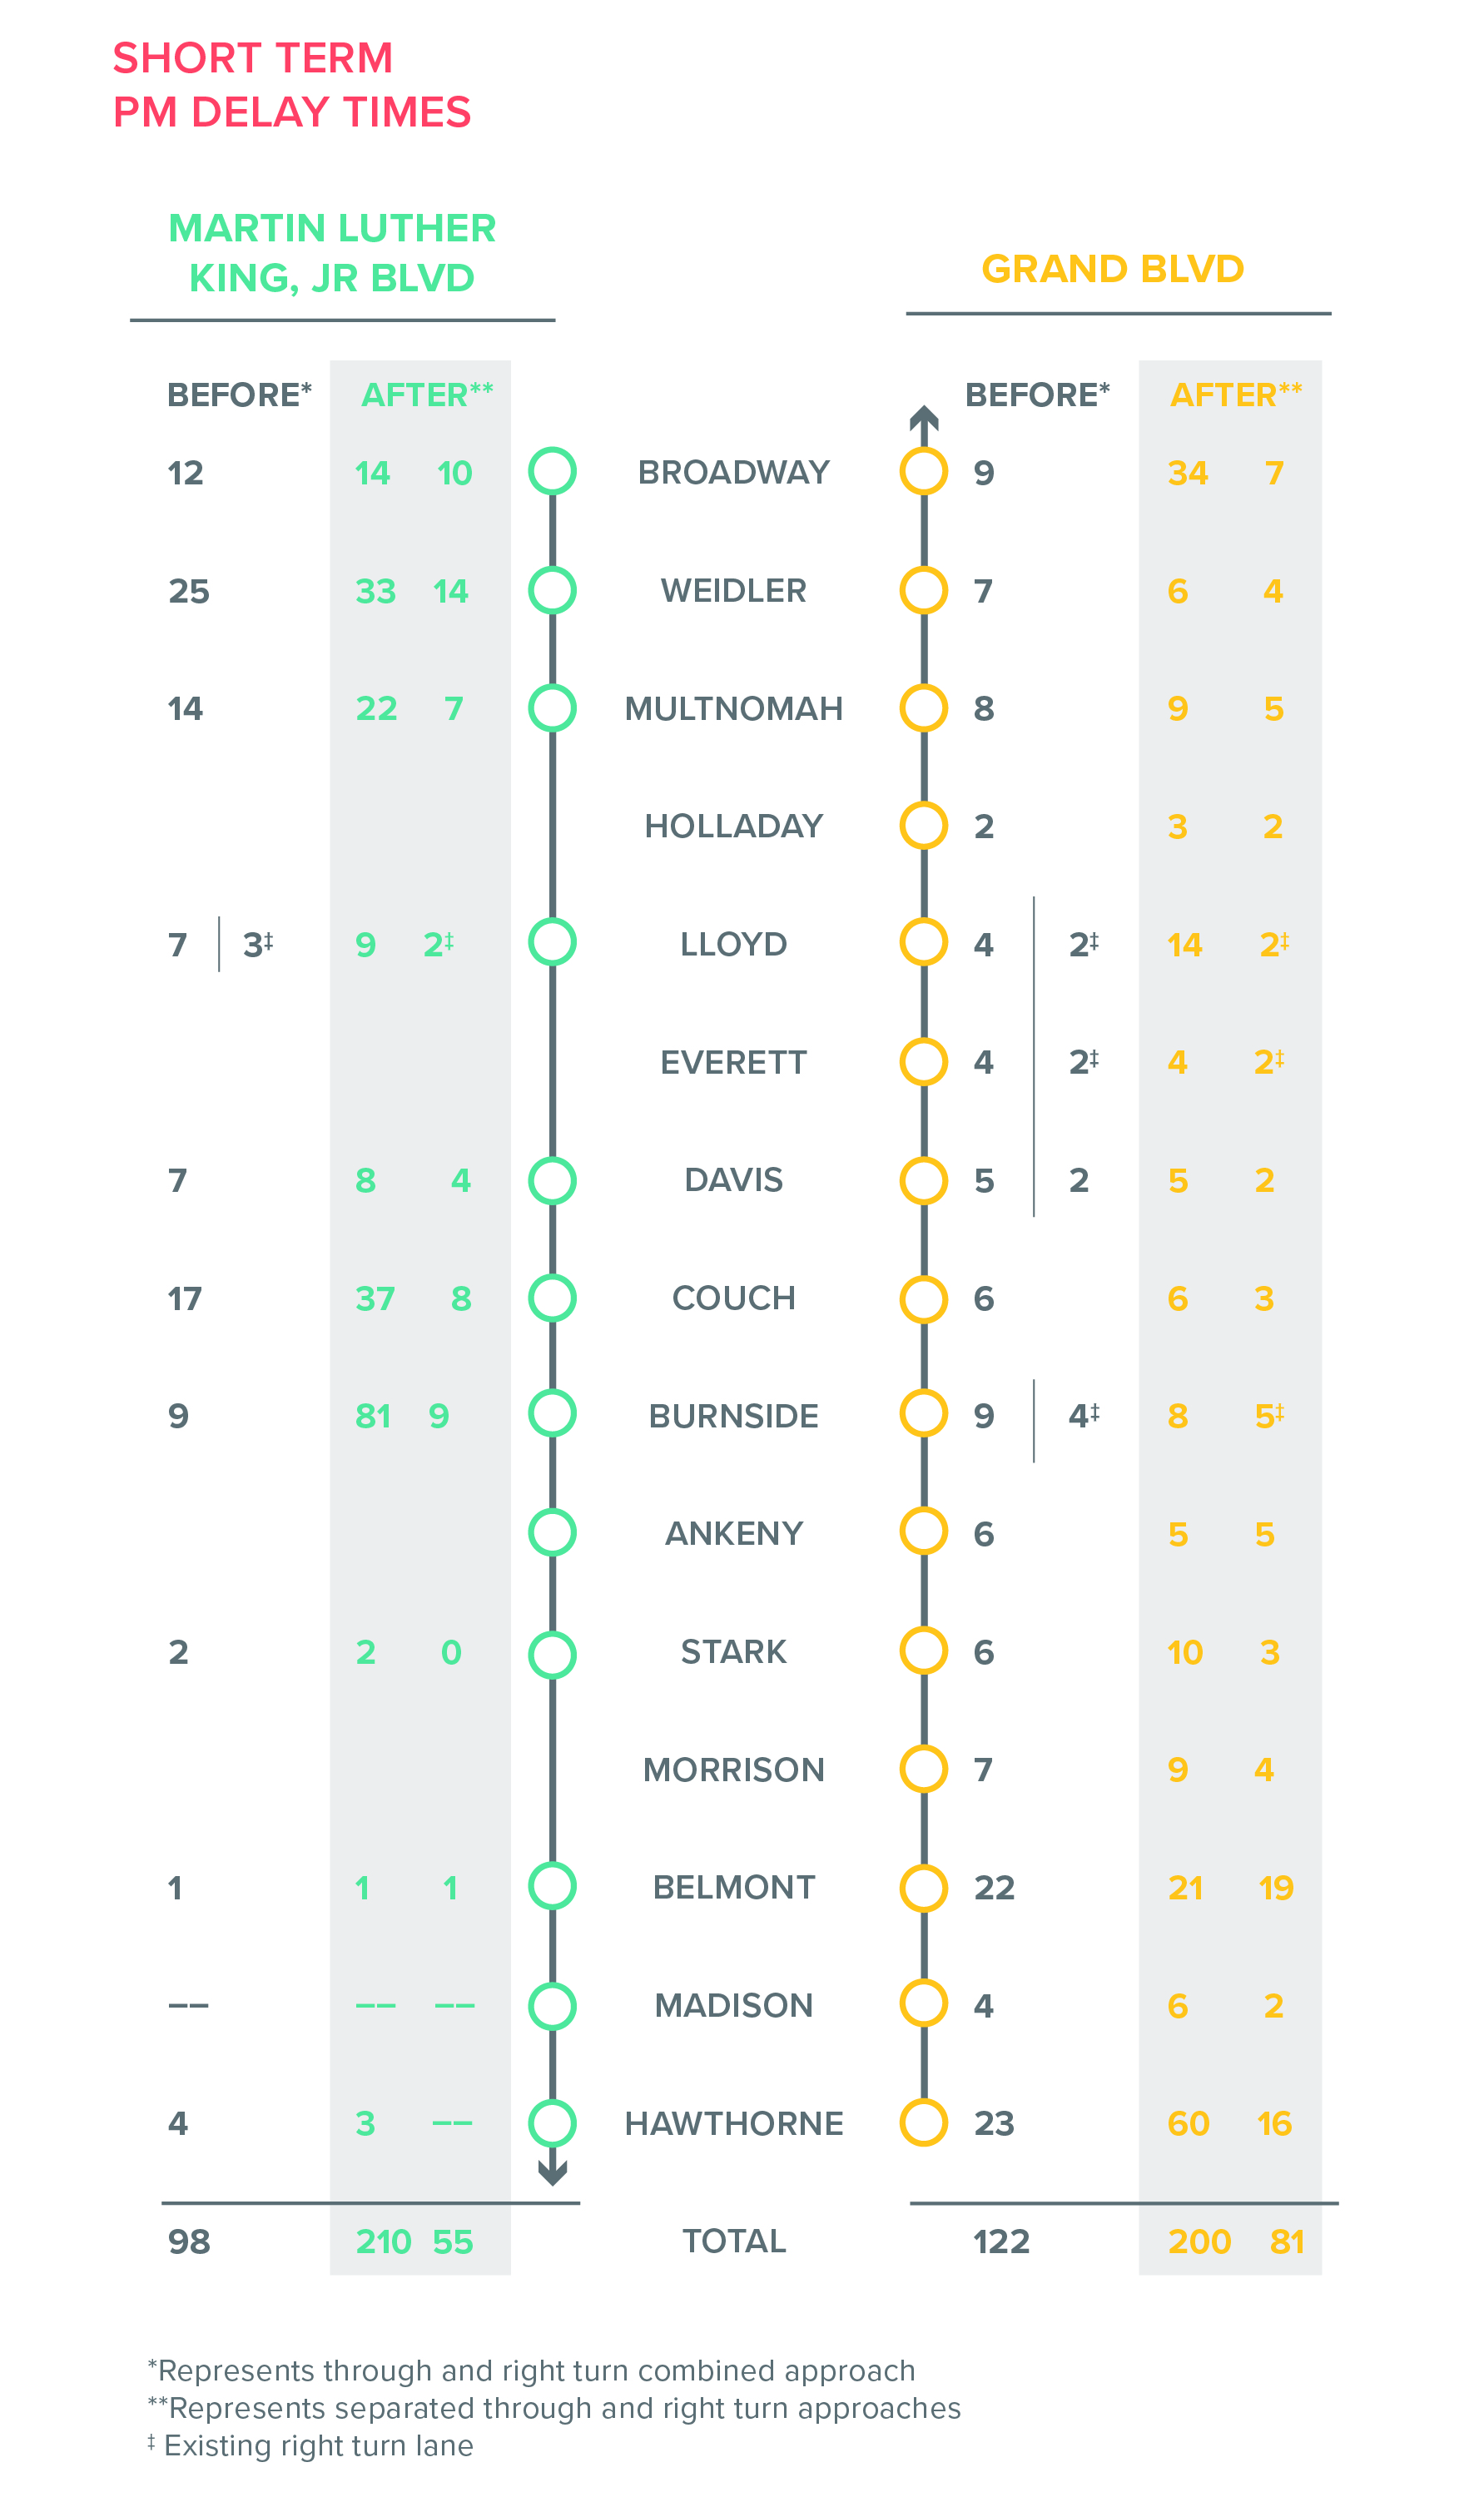Select the yellow circle marker at Hawthorne
The width and height of the screenshot is (1484, 2497).
(923, 2122)
